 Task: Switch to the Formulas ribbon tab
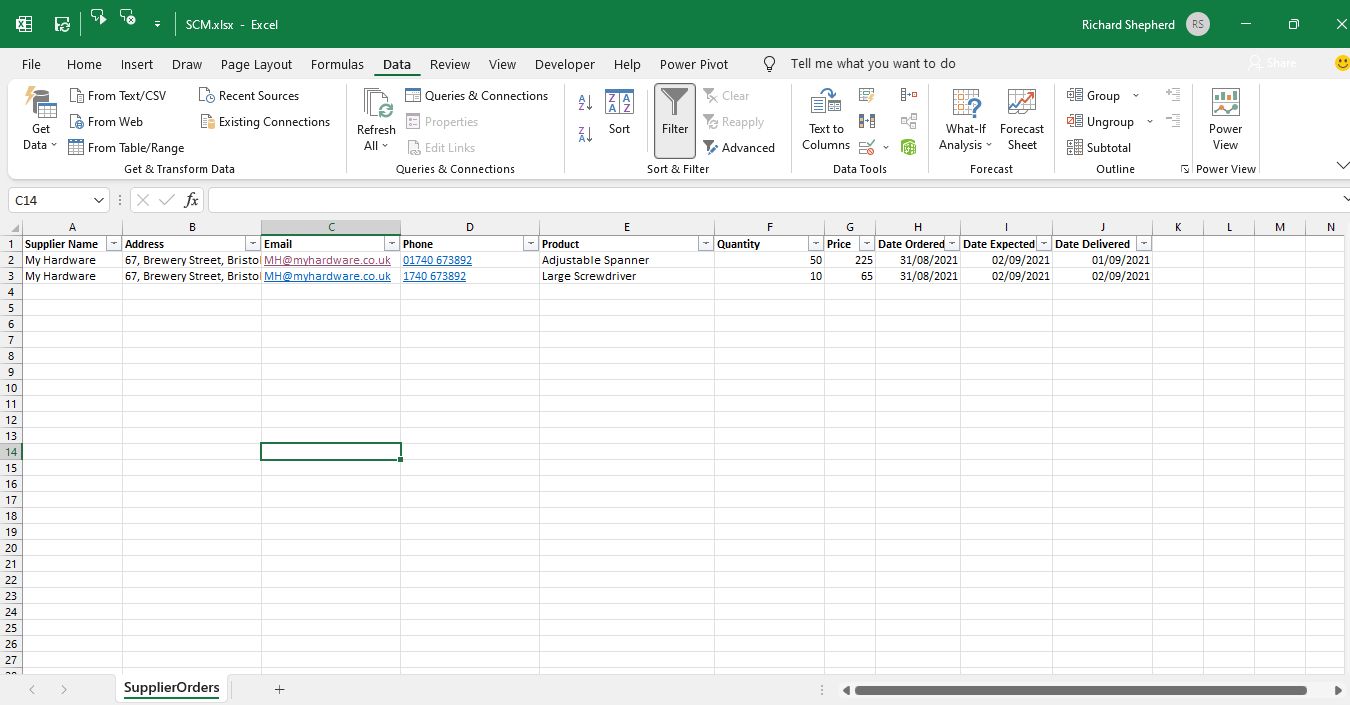[x=337, y=63]
